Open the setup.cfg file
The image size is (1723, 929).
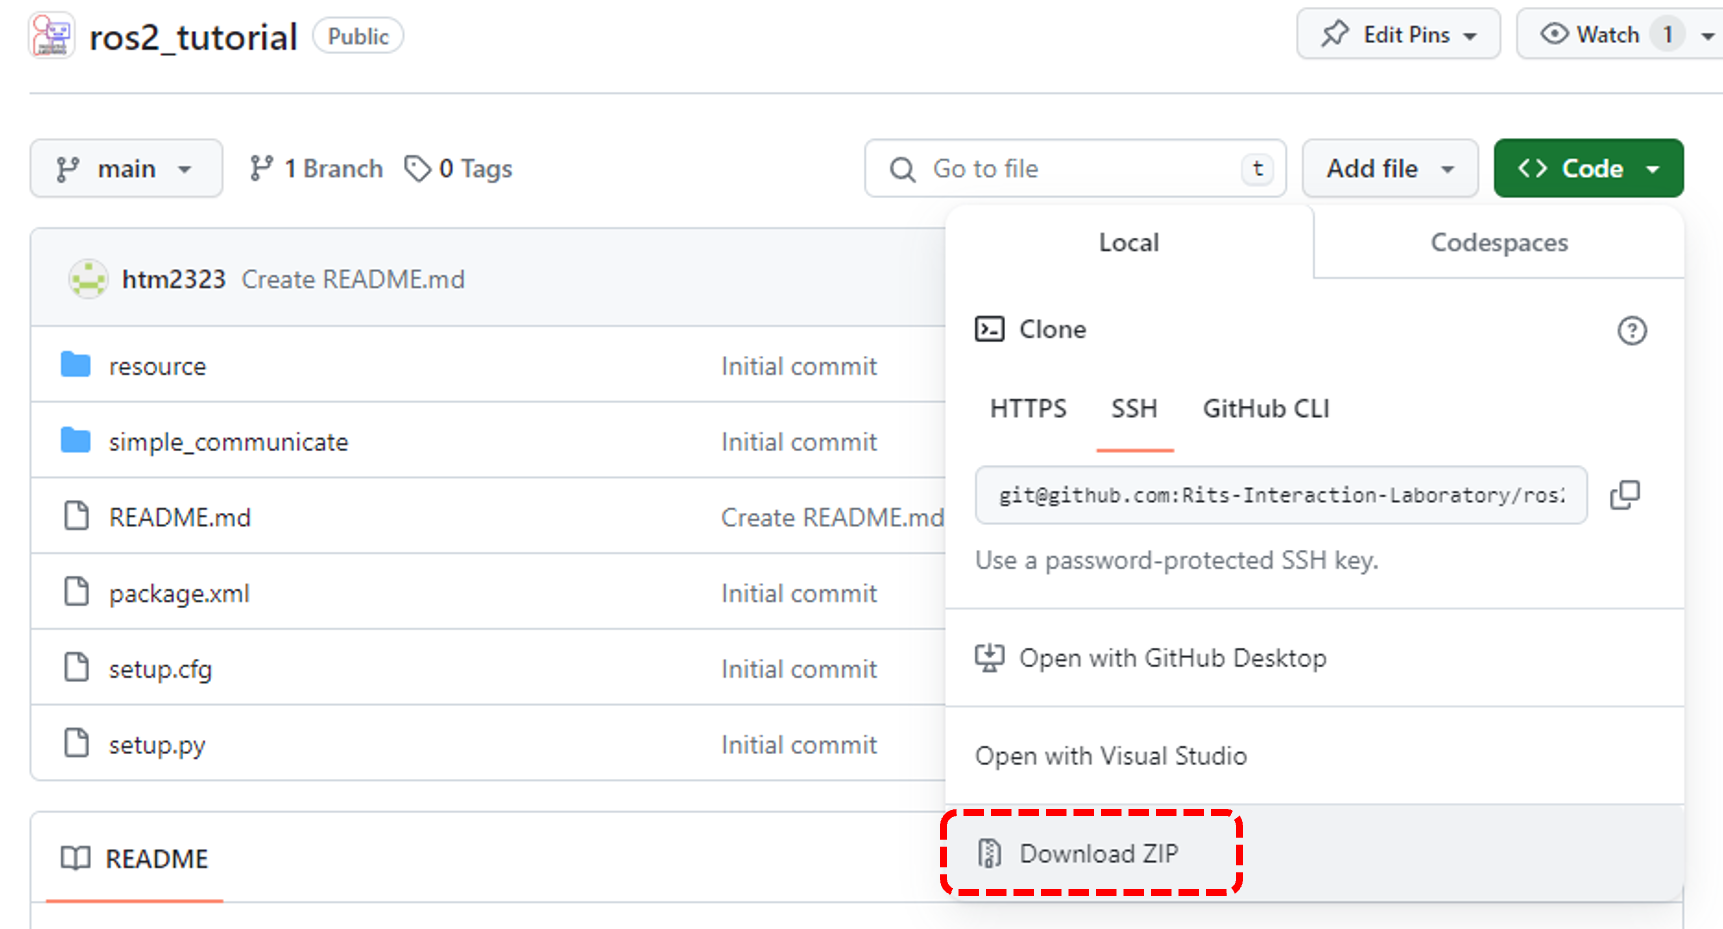(x=160, y=669)
